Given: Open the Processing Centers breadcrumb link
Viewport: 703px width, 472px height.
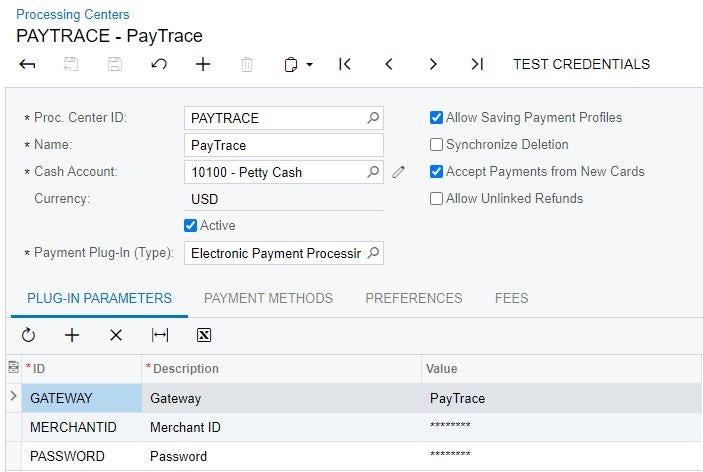Looking at the screenshot, I should coord(73,14).
